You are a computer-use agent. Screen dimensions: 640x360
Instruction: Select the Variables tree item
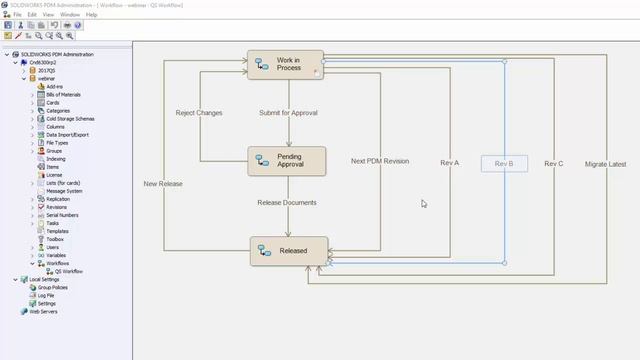(56, 255)
